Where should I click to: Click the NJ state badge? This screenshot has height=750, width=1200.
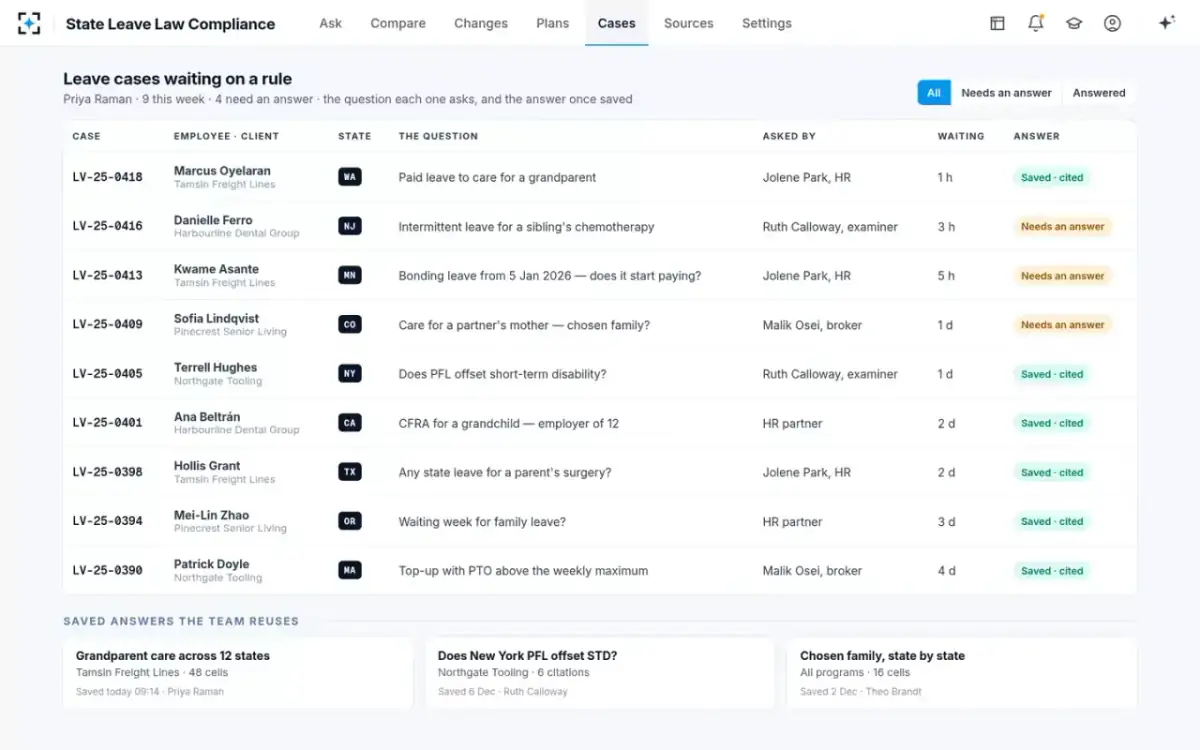tap(349, 226)
